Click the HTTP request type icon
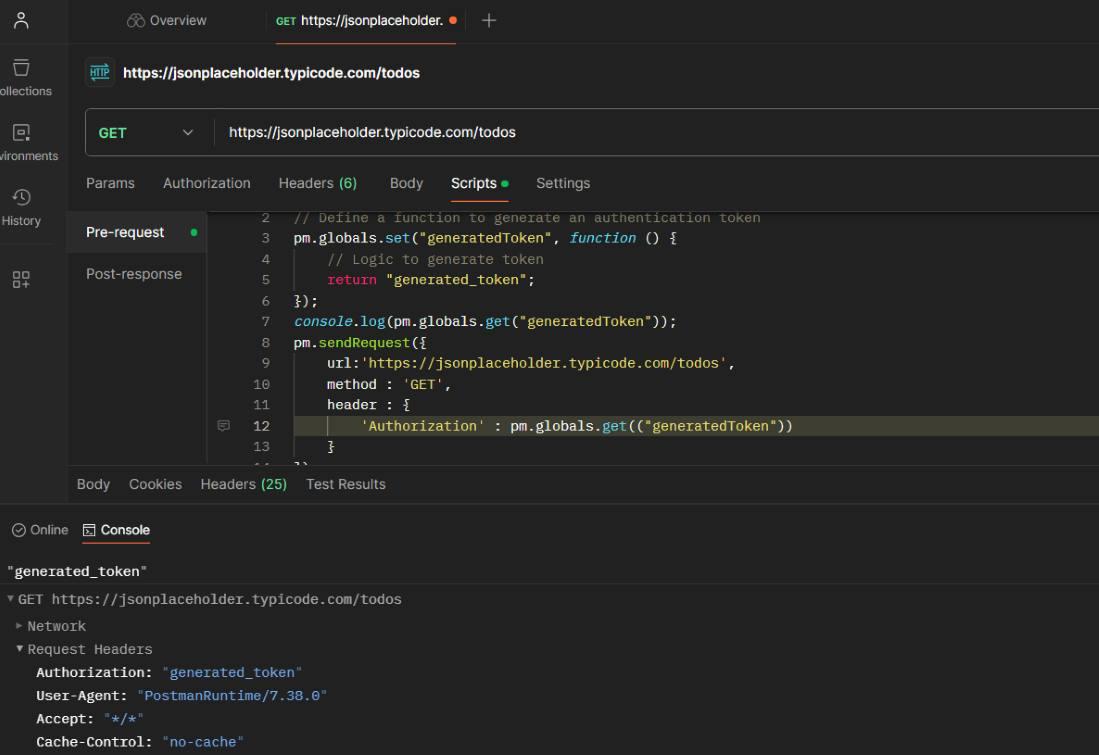This screenshot has height=755, width=1099. 100,72
